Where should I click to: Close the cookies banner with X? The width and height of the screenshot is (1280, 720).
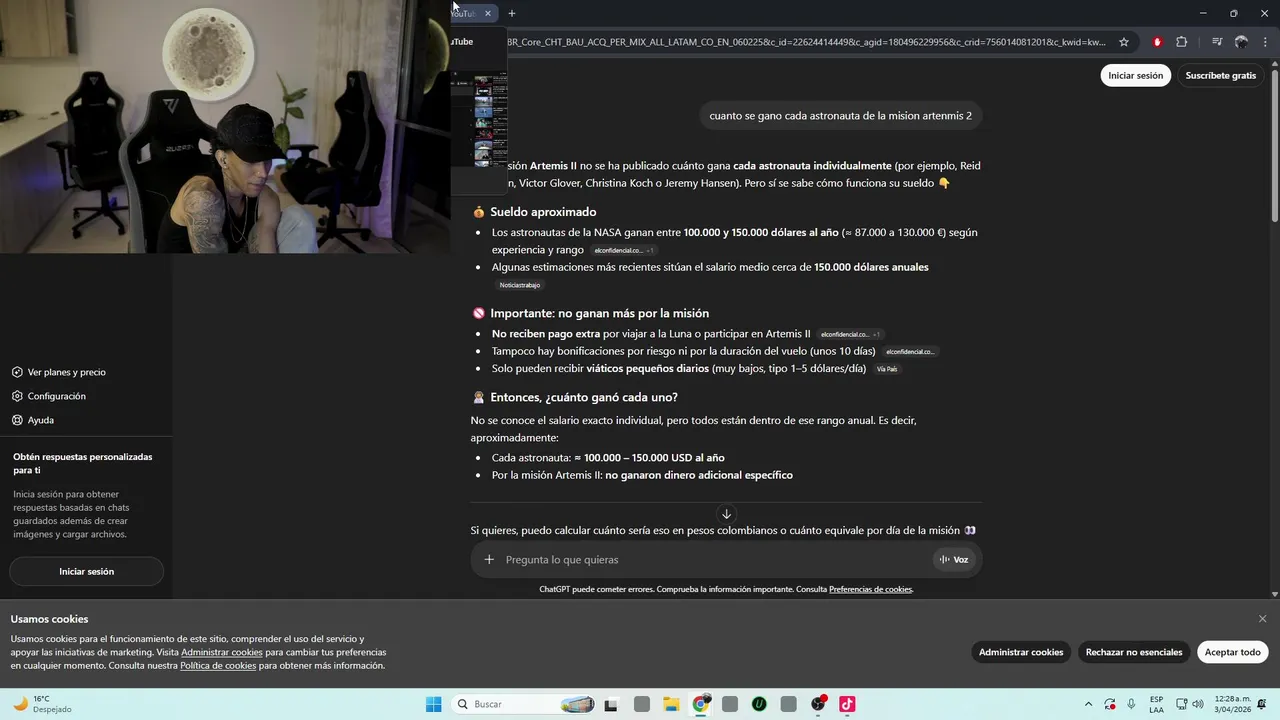pyautogui.click(x=1262, y=619)
